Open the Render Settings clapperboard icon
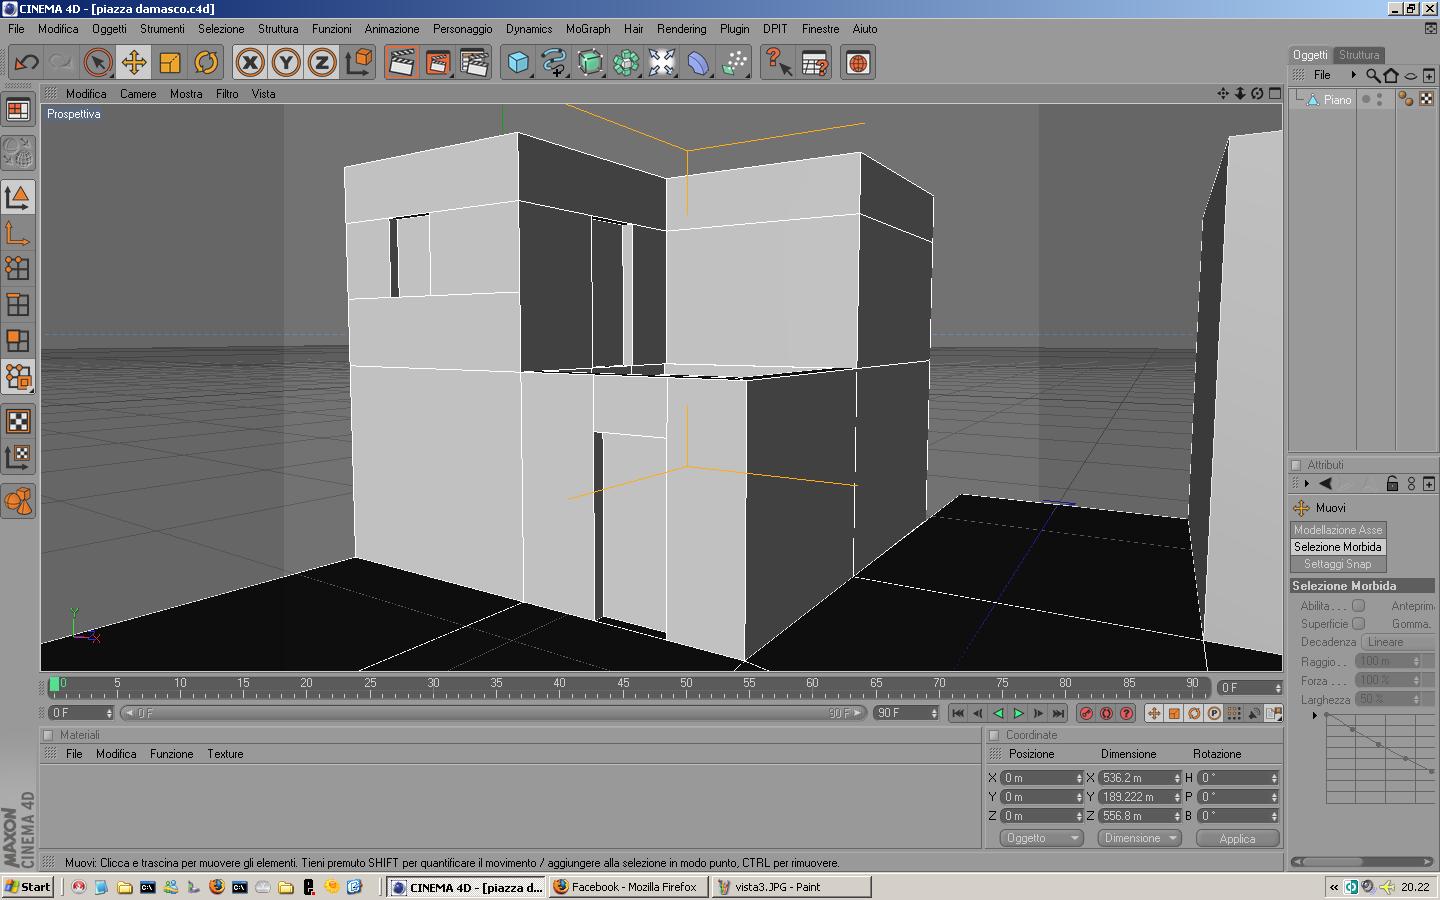The width and height of the screenshot is (1440, 900). [x=474, y=63]
